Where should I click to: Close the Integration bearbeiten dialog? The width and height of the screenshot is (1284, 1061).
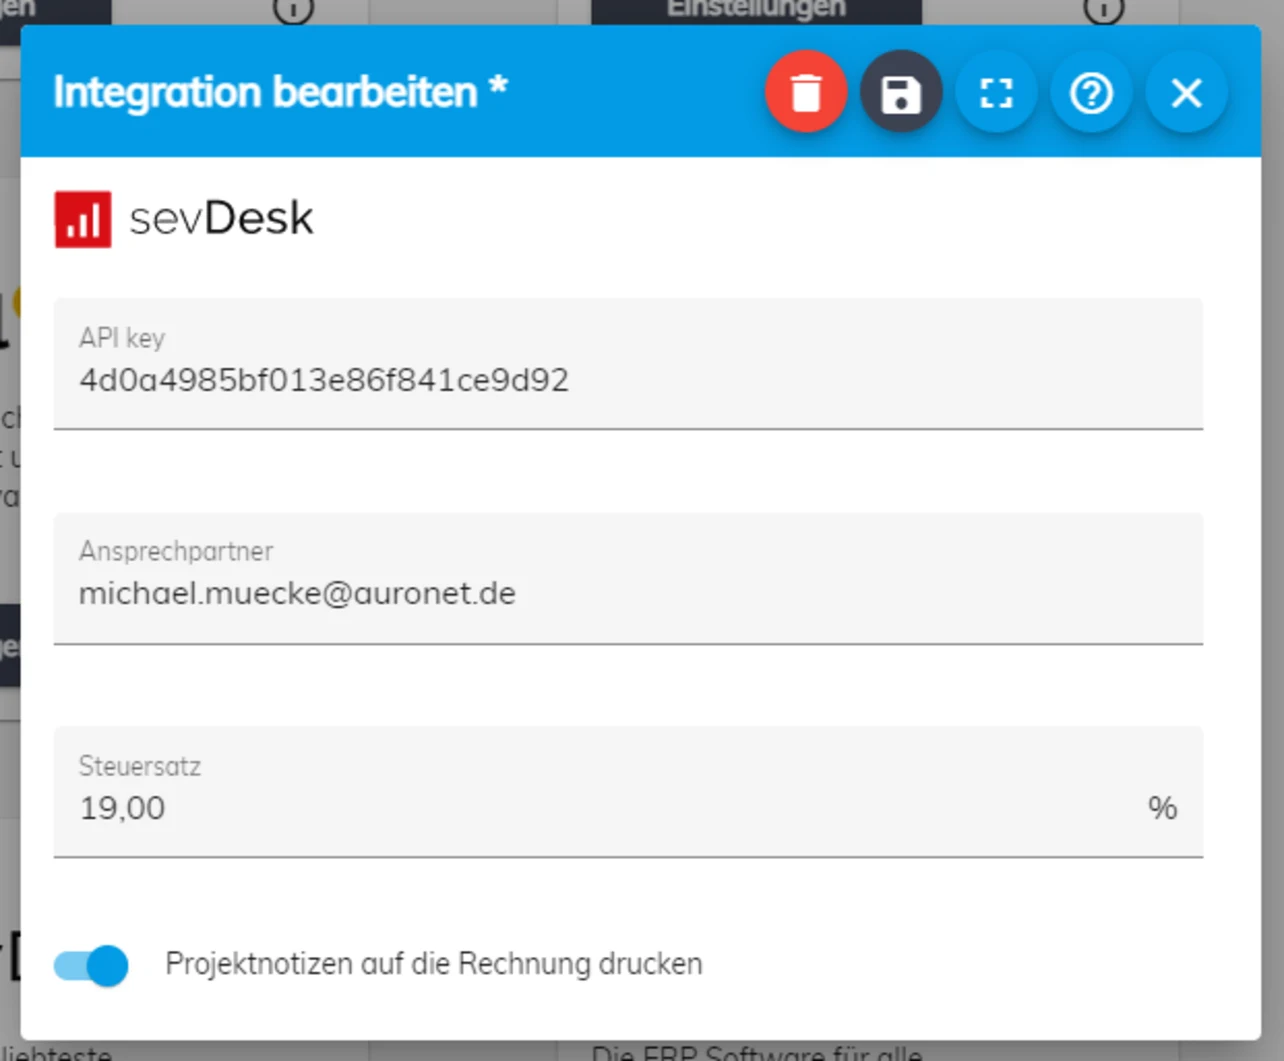(1186, 93)
